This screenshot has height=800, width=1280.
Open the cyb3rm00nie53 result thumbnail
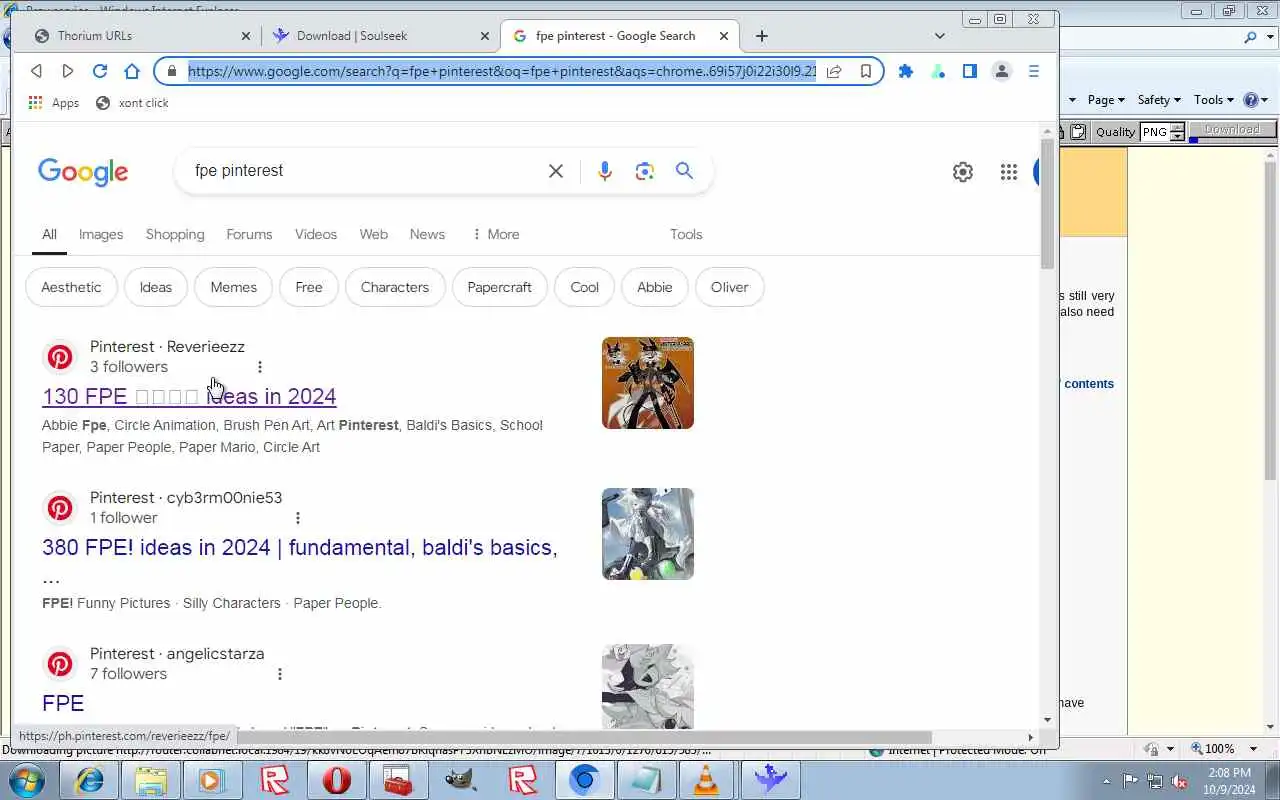click(648, 534)
